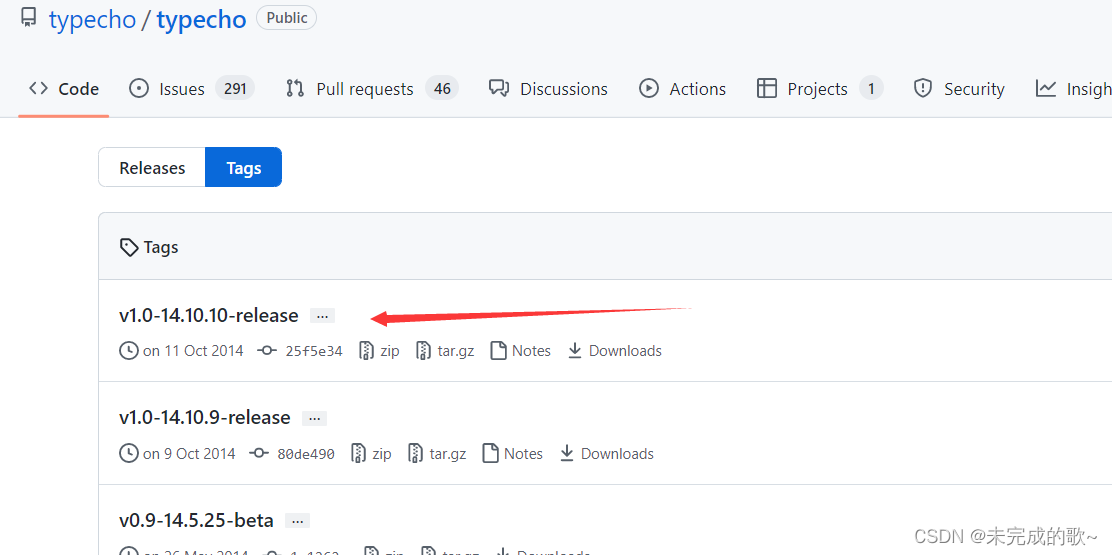View Notes for v1.0-14.10.9-release
Viewport: 1112px width, 555px height.
coord(523,454)
